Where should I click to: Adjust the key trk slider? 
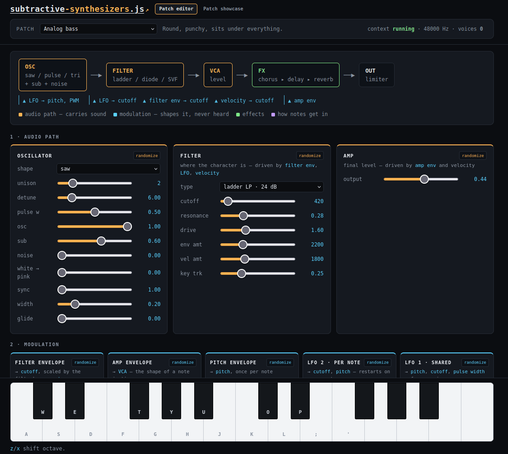click(258, 273)
